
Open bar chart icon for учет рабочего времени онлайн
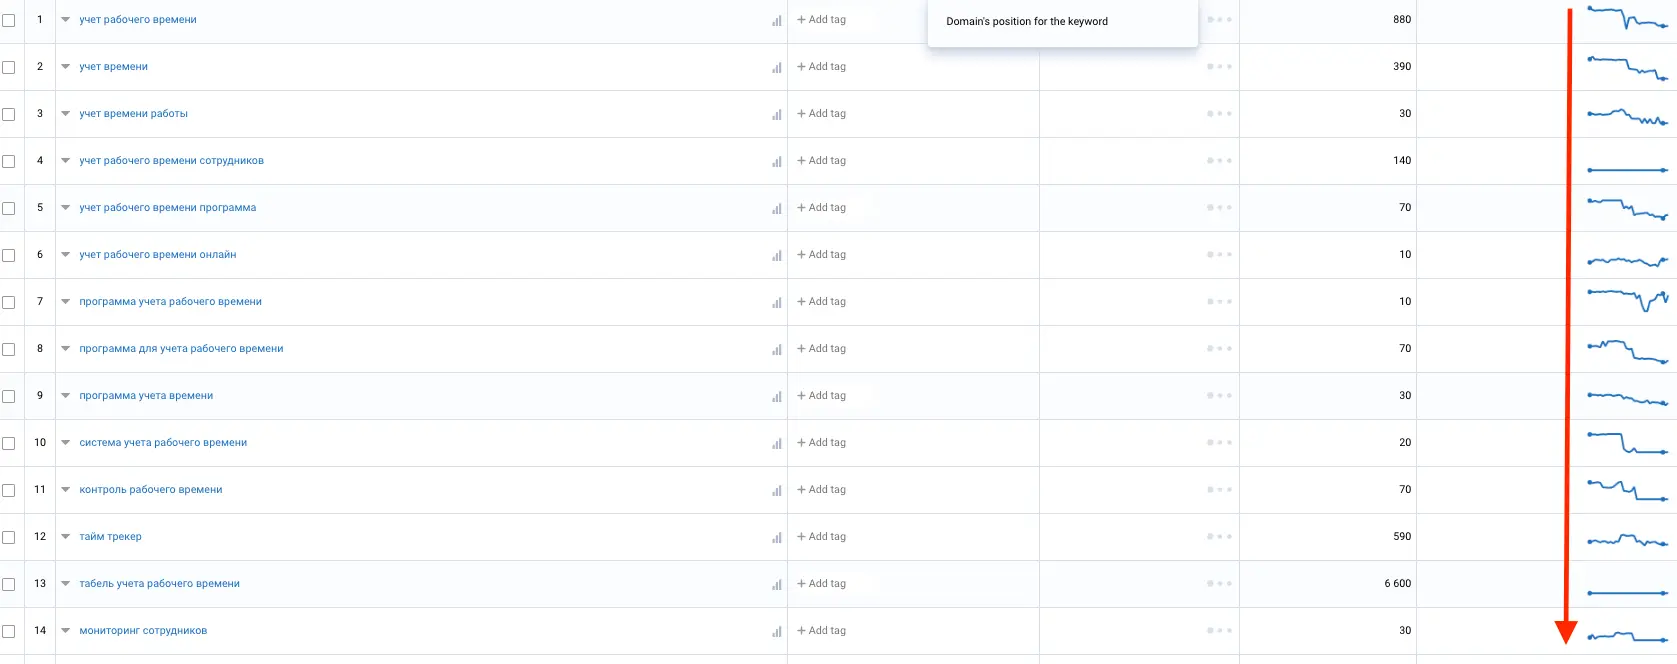[777, 256]
